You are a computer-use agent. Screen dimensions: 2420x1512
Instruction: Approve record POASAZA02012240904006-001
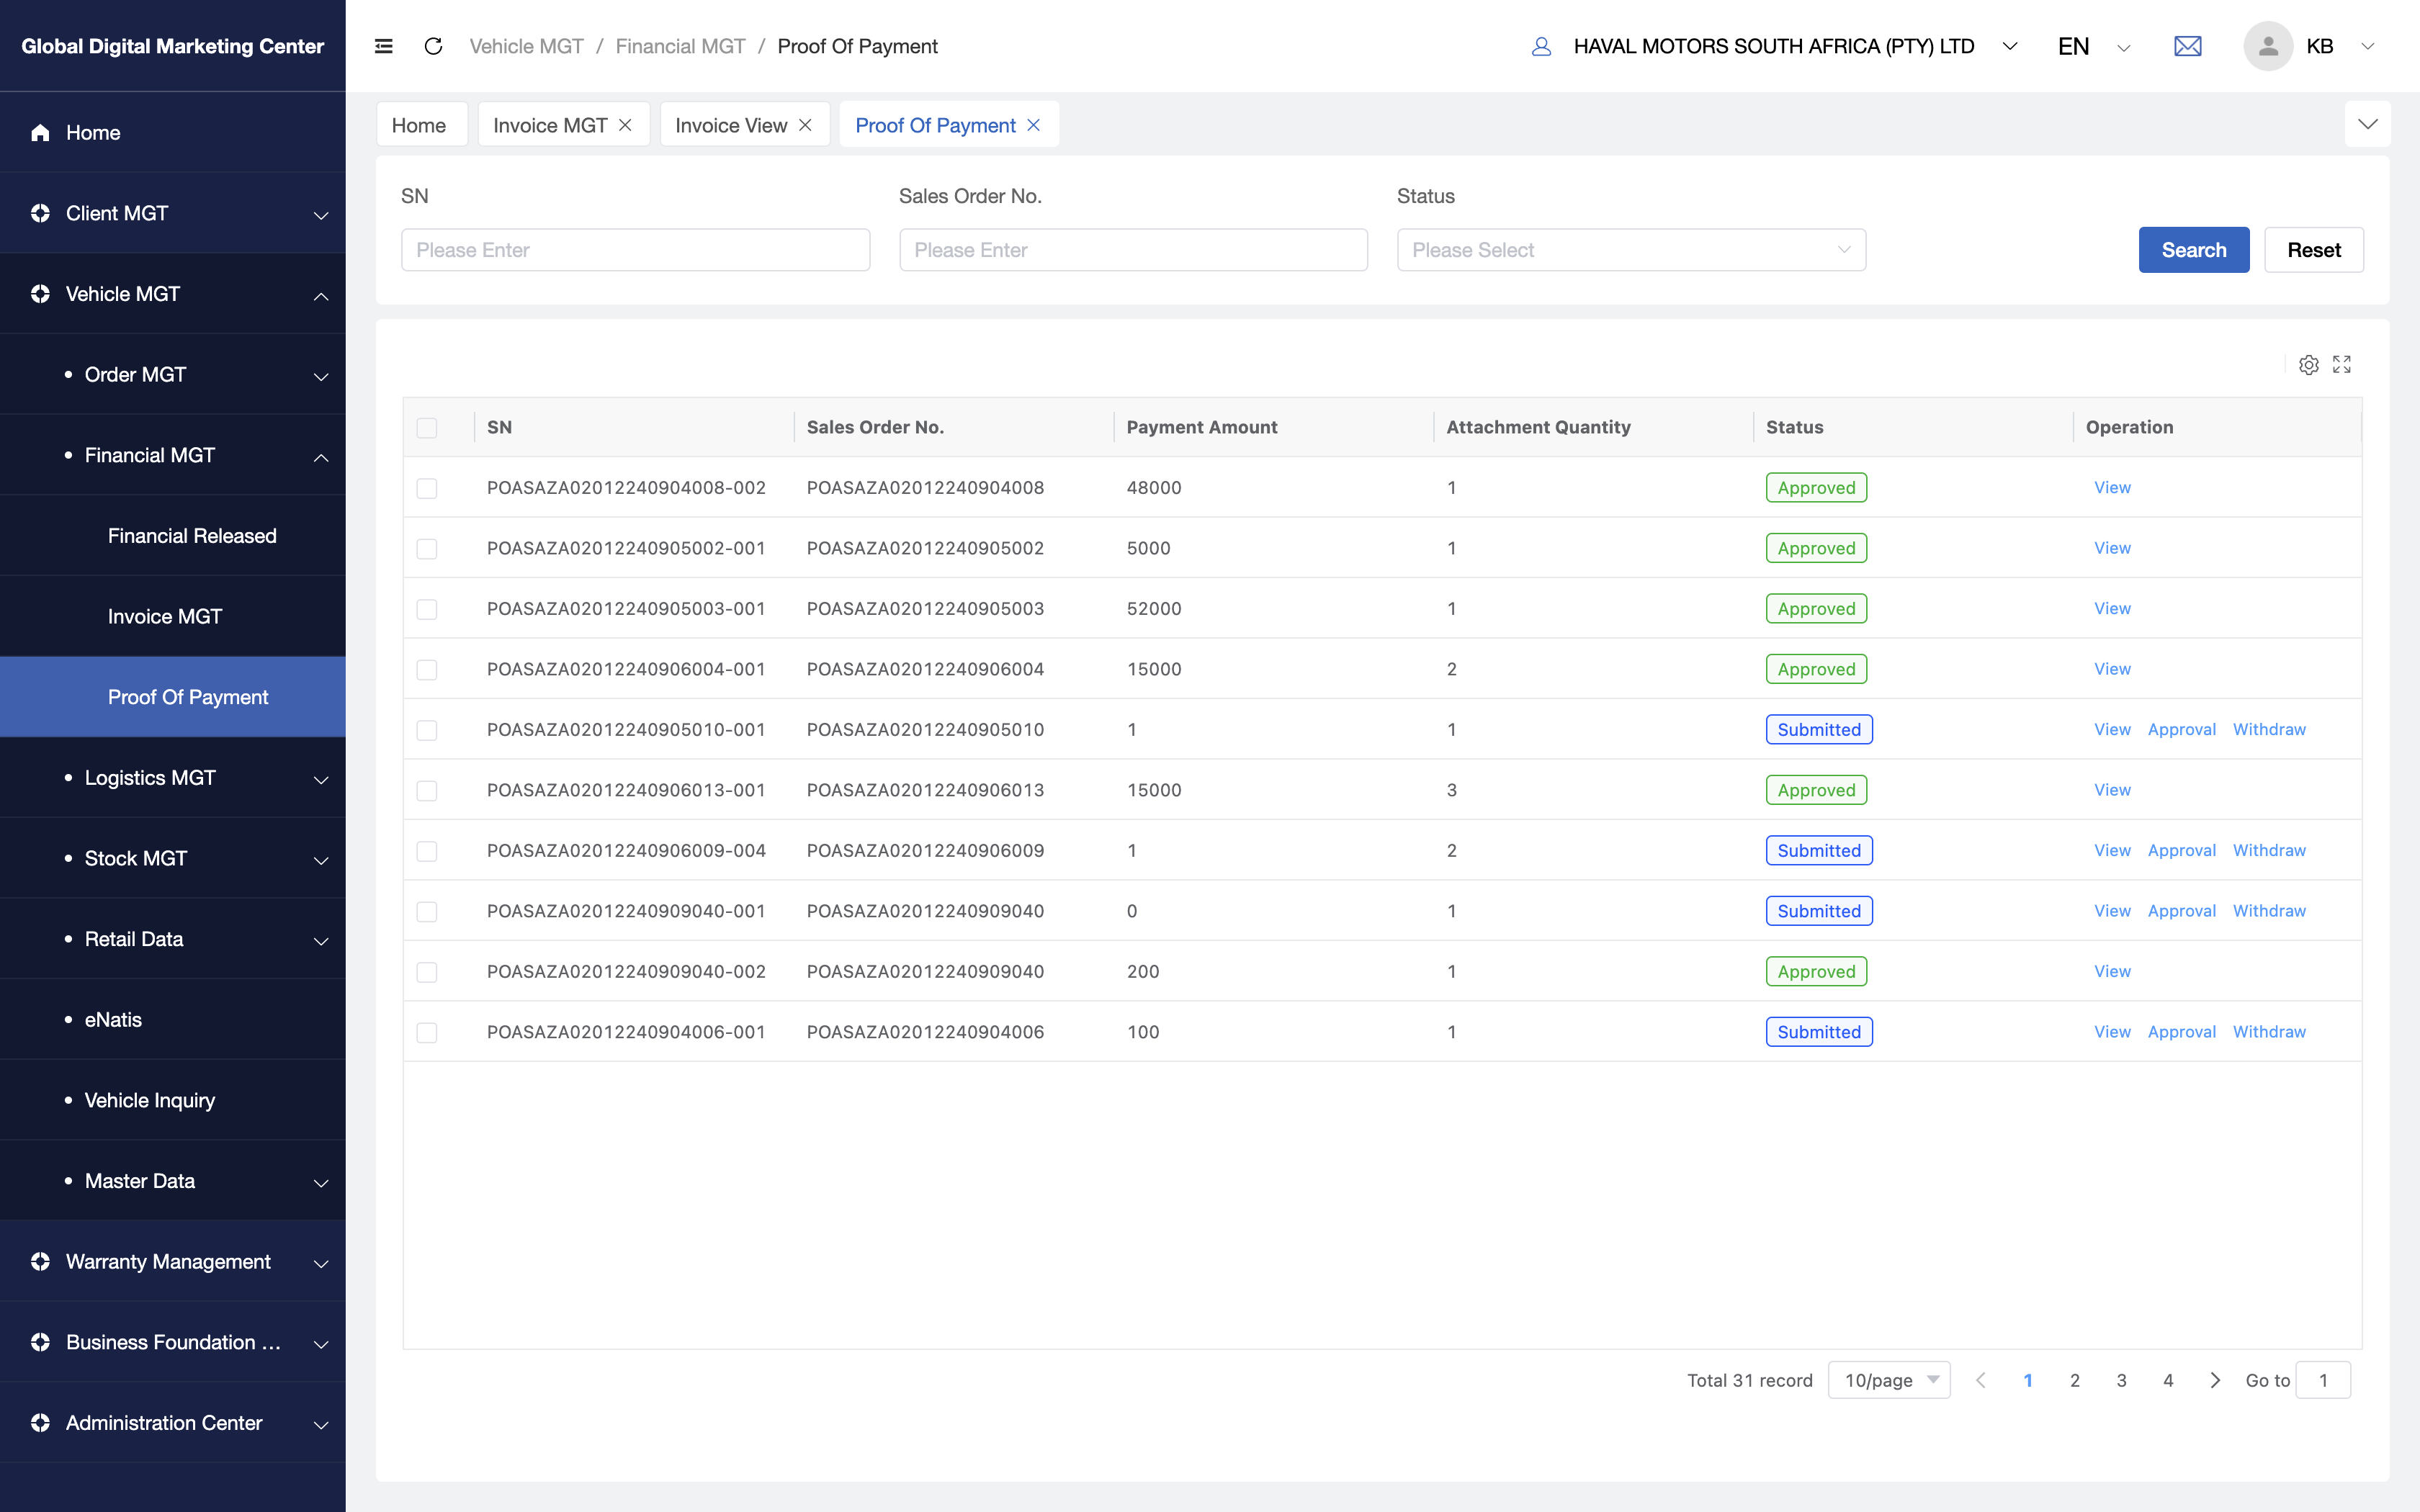coord(2181,1031)
